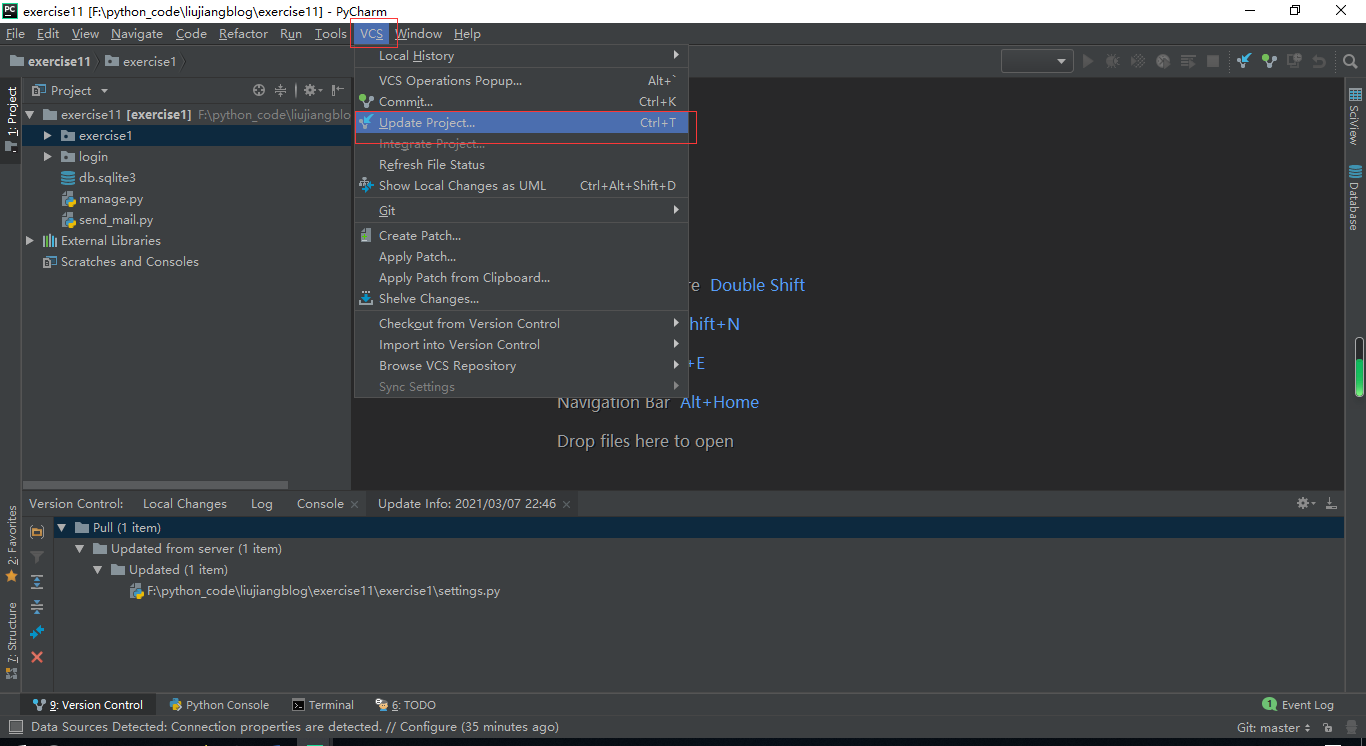The width and height of the screenshot is (1366, 746).
Task: Click the red X icon in Version Control
Action: (x=37, y=657)
